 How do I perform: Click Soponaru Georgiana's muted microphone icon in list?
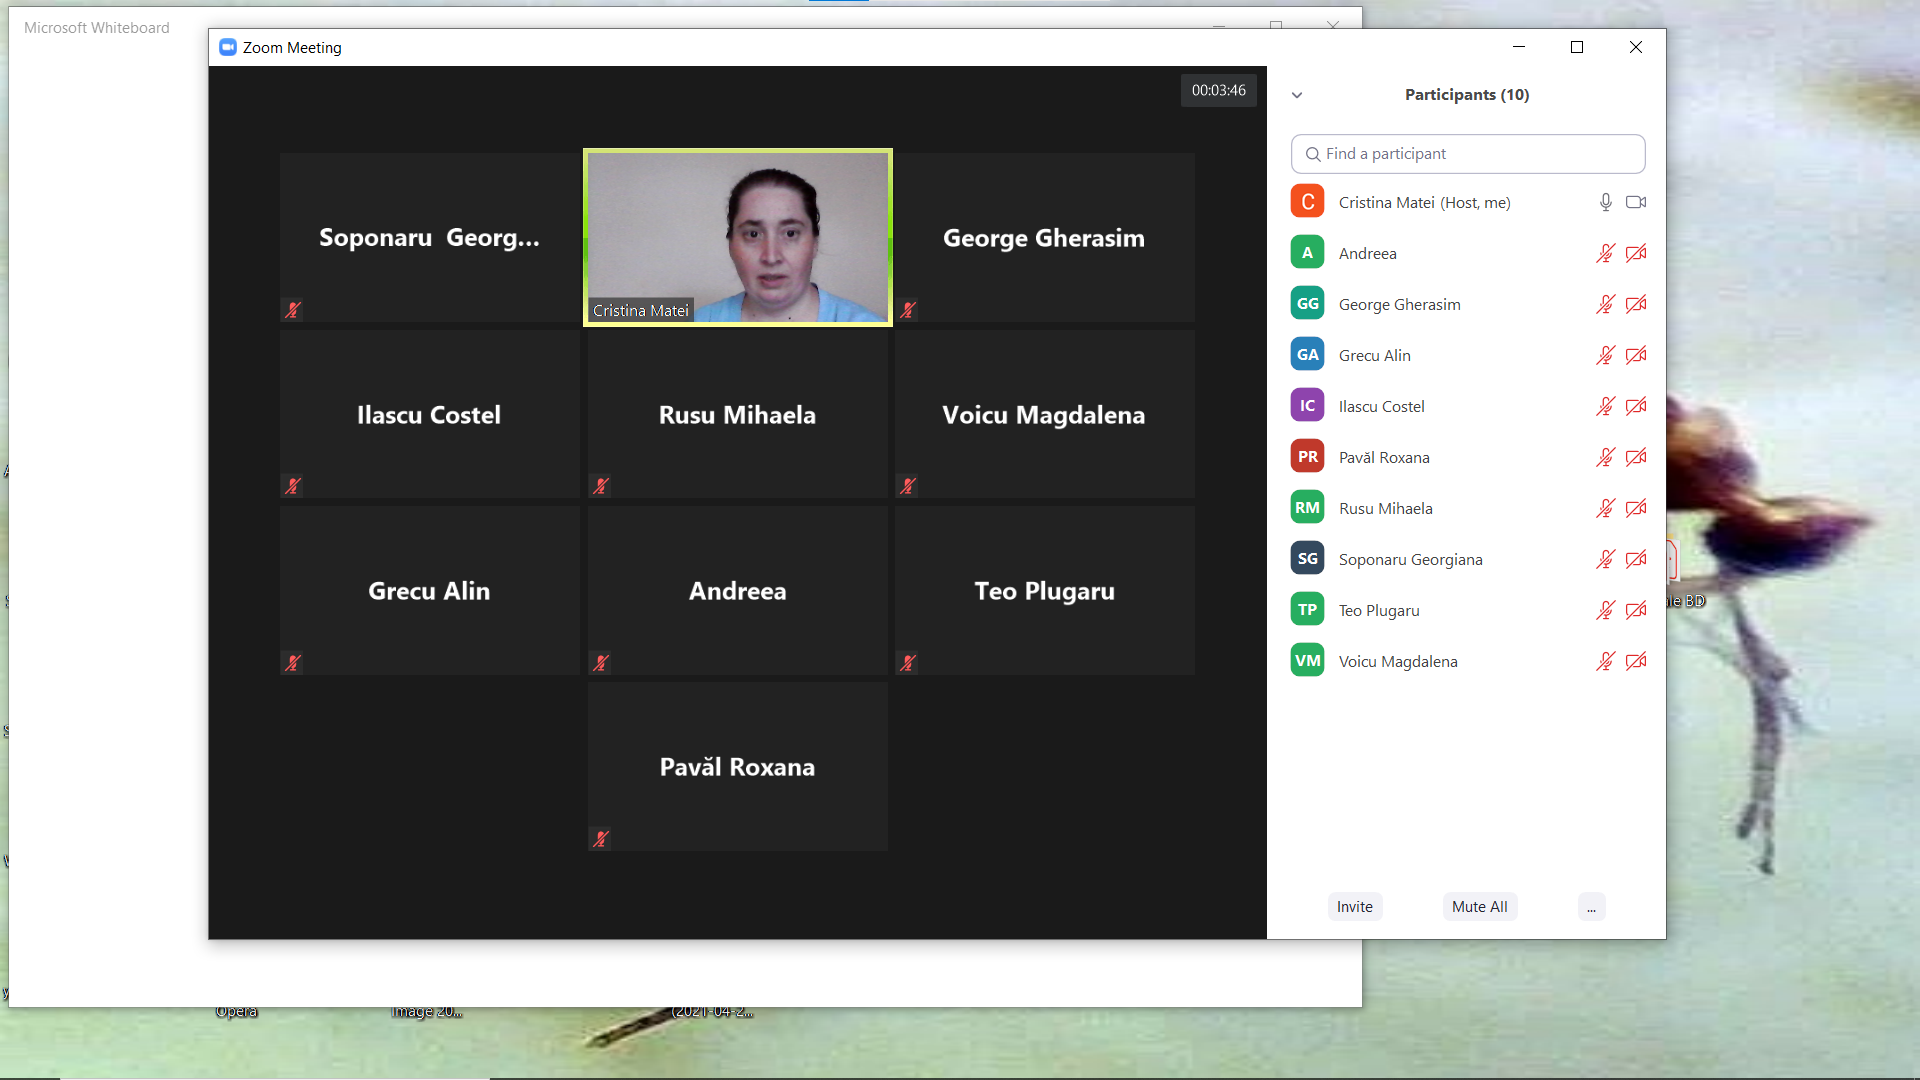click(x=1605, y=559)
